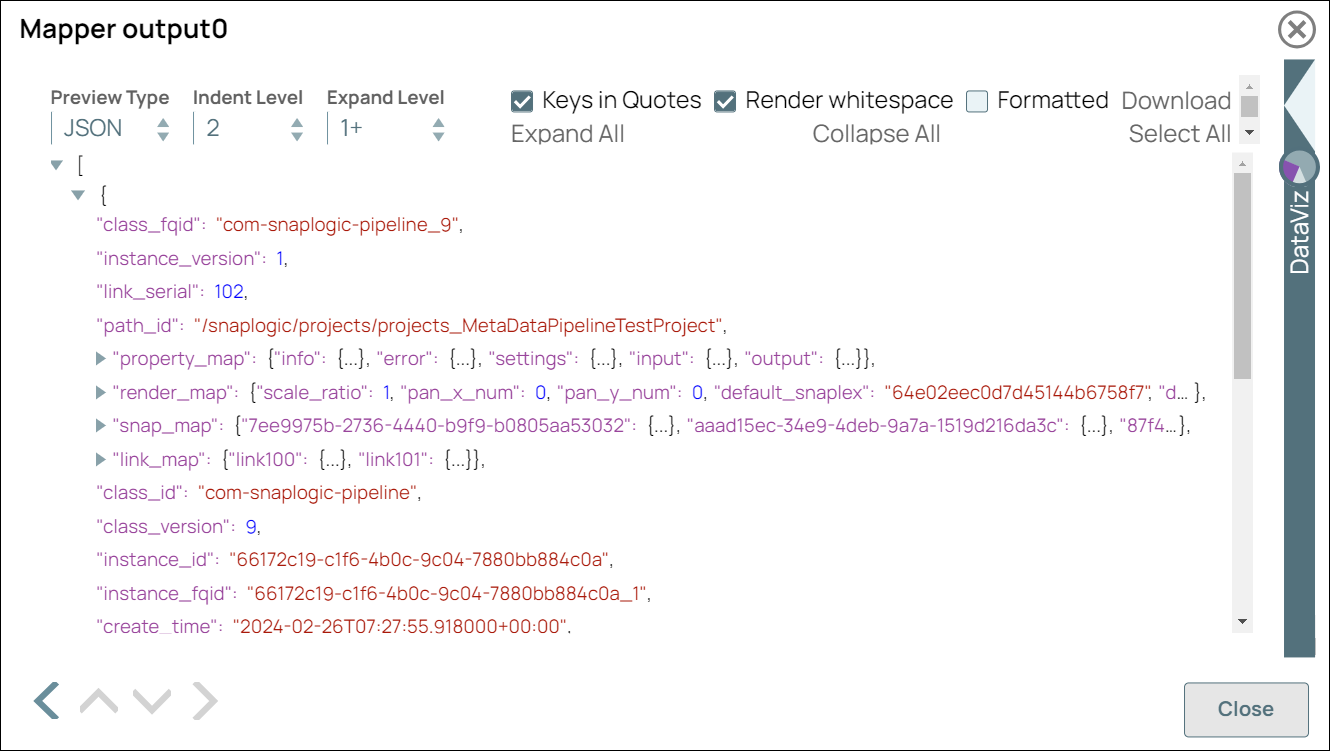Increase the Indent Level with the up stepper
Image resolution: width=1330 pixels, height=751 pixels.
[x=296, y=122]
